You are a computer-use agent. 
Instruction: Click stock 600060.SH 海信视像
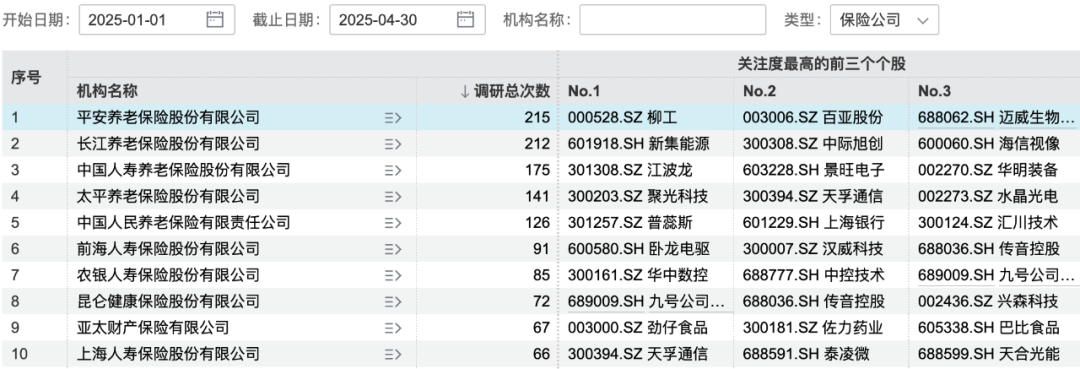tap(988, 144)
